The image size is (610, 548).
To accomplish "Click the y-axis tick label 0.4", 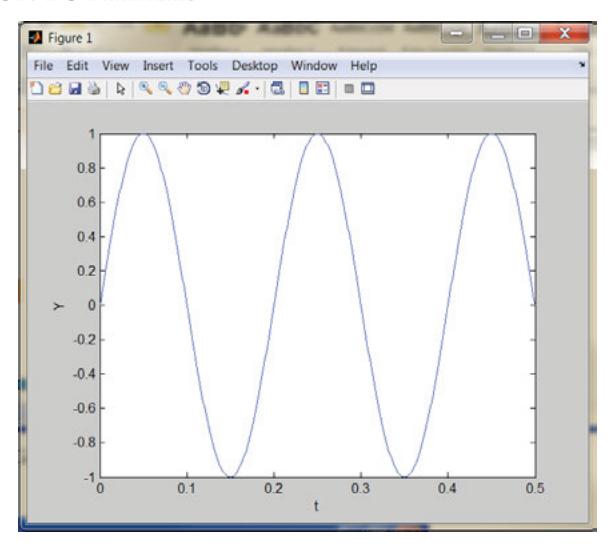I will [x=86, y=237].
